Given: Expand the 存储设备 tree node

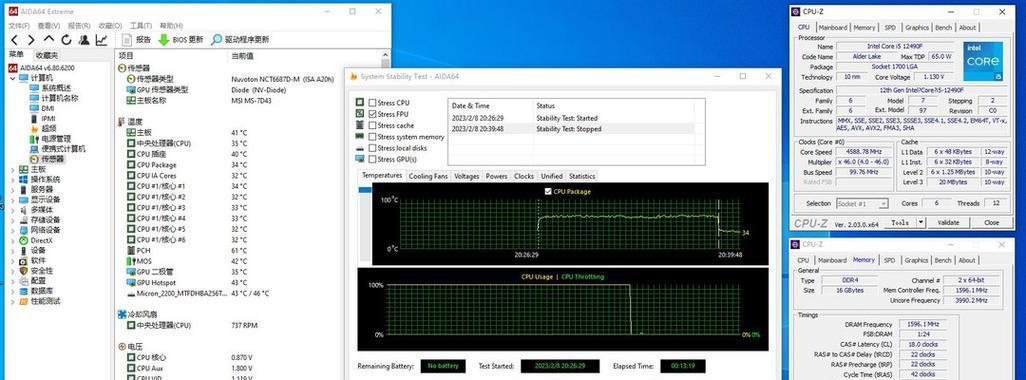Looking at the screenshot, I should pyautogui.click(x=12, y=220).
